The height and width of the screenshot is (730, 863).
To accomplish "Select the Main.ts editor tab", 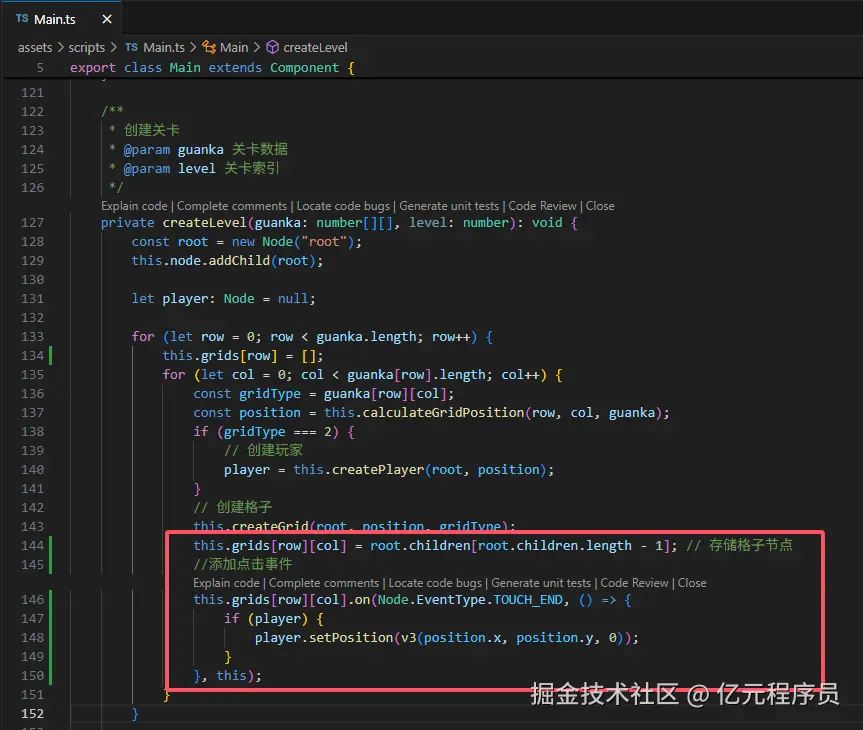I will [53, 18].
